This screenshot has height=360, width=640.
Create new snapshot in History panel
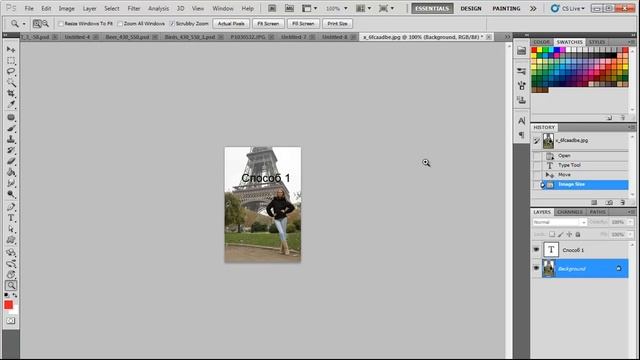click(609, 202)
